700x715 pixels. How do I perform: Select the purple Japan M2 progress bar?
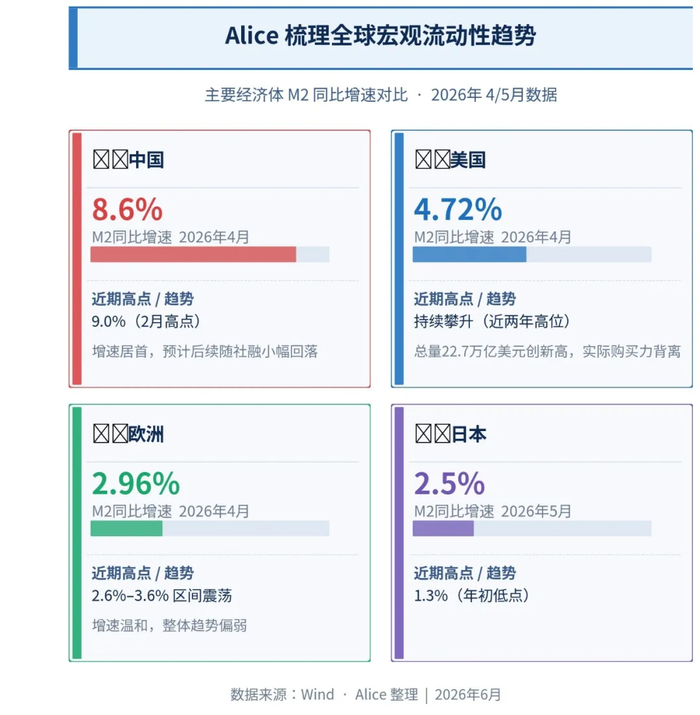pos(532,528)
